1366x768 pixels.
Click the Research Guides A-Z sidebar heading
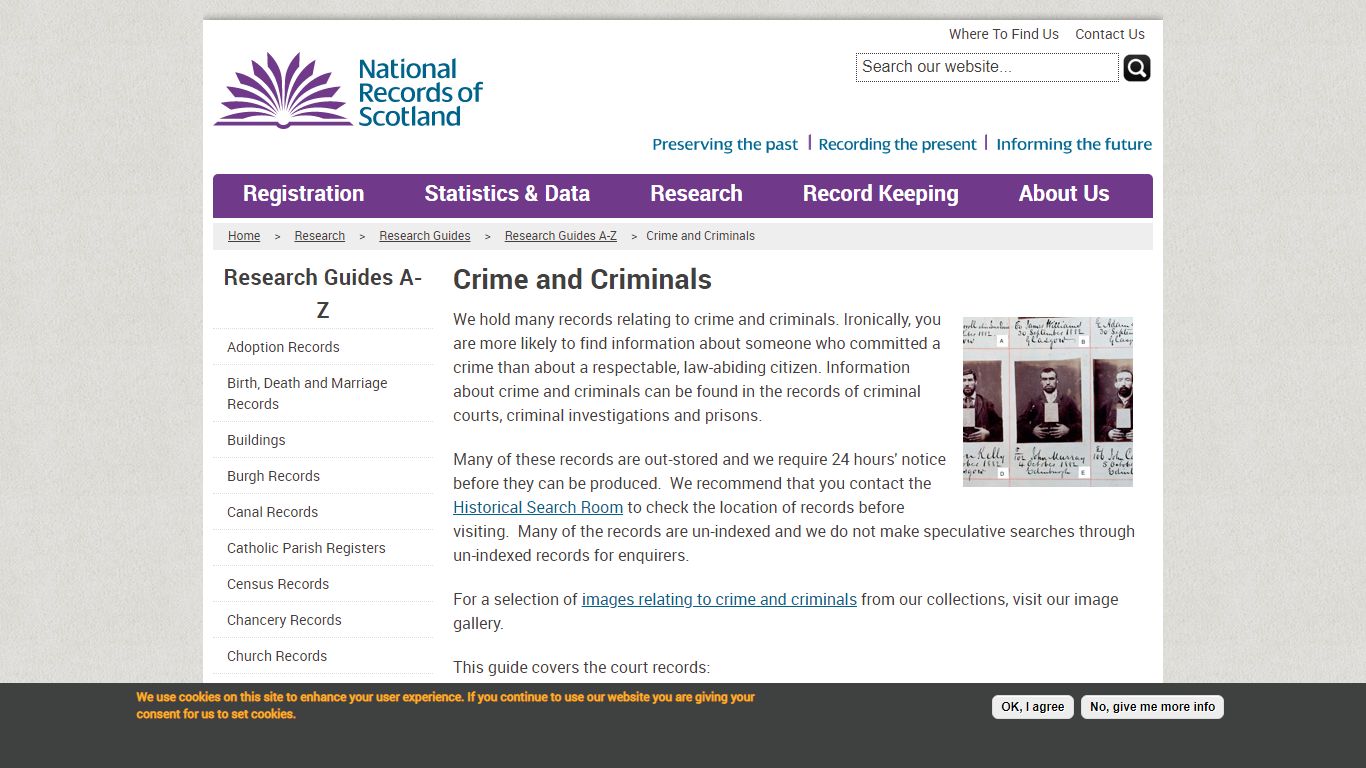[322, 293]
